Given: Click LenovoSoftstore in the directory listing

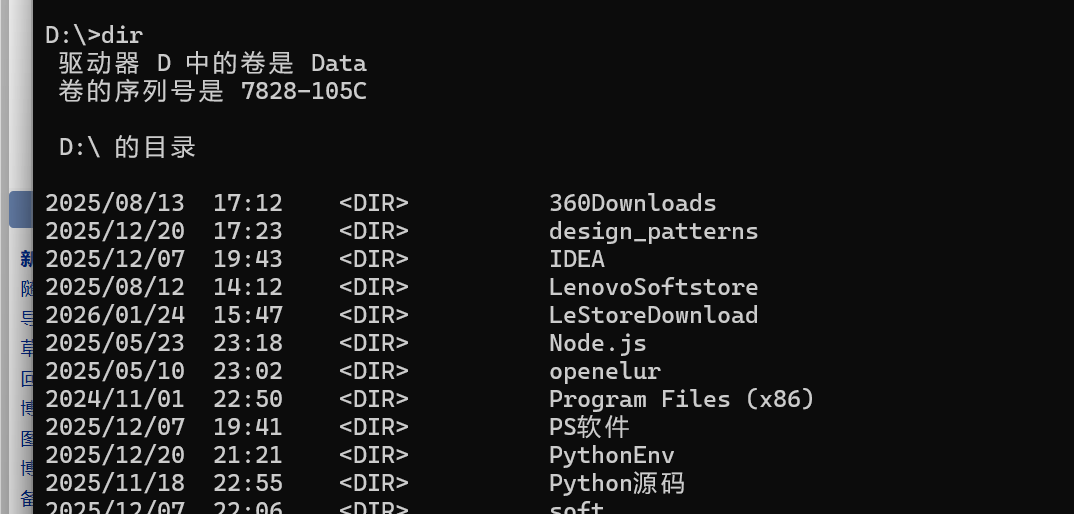Looking at the screenshot, I should tap(653, 287).
